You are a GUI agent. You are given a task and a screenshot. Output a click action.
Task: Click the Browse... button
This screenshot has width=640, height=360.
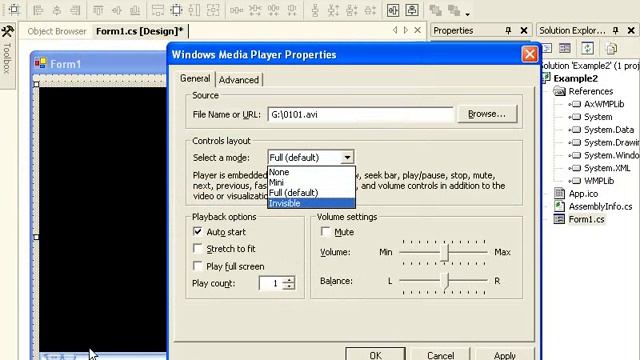487,114
